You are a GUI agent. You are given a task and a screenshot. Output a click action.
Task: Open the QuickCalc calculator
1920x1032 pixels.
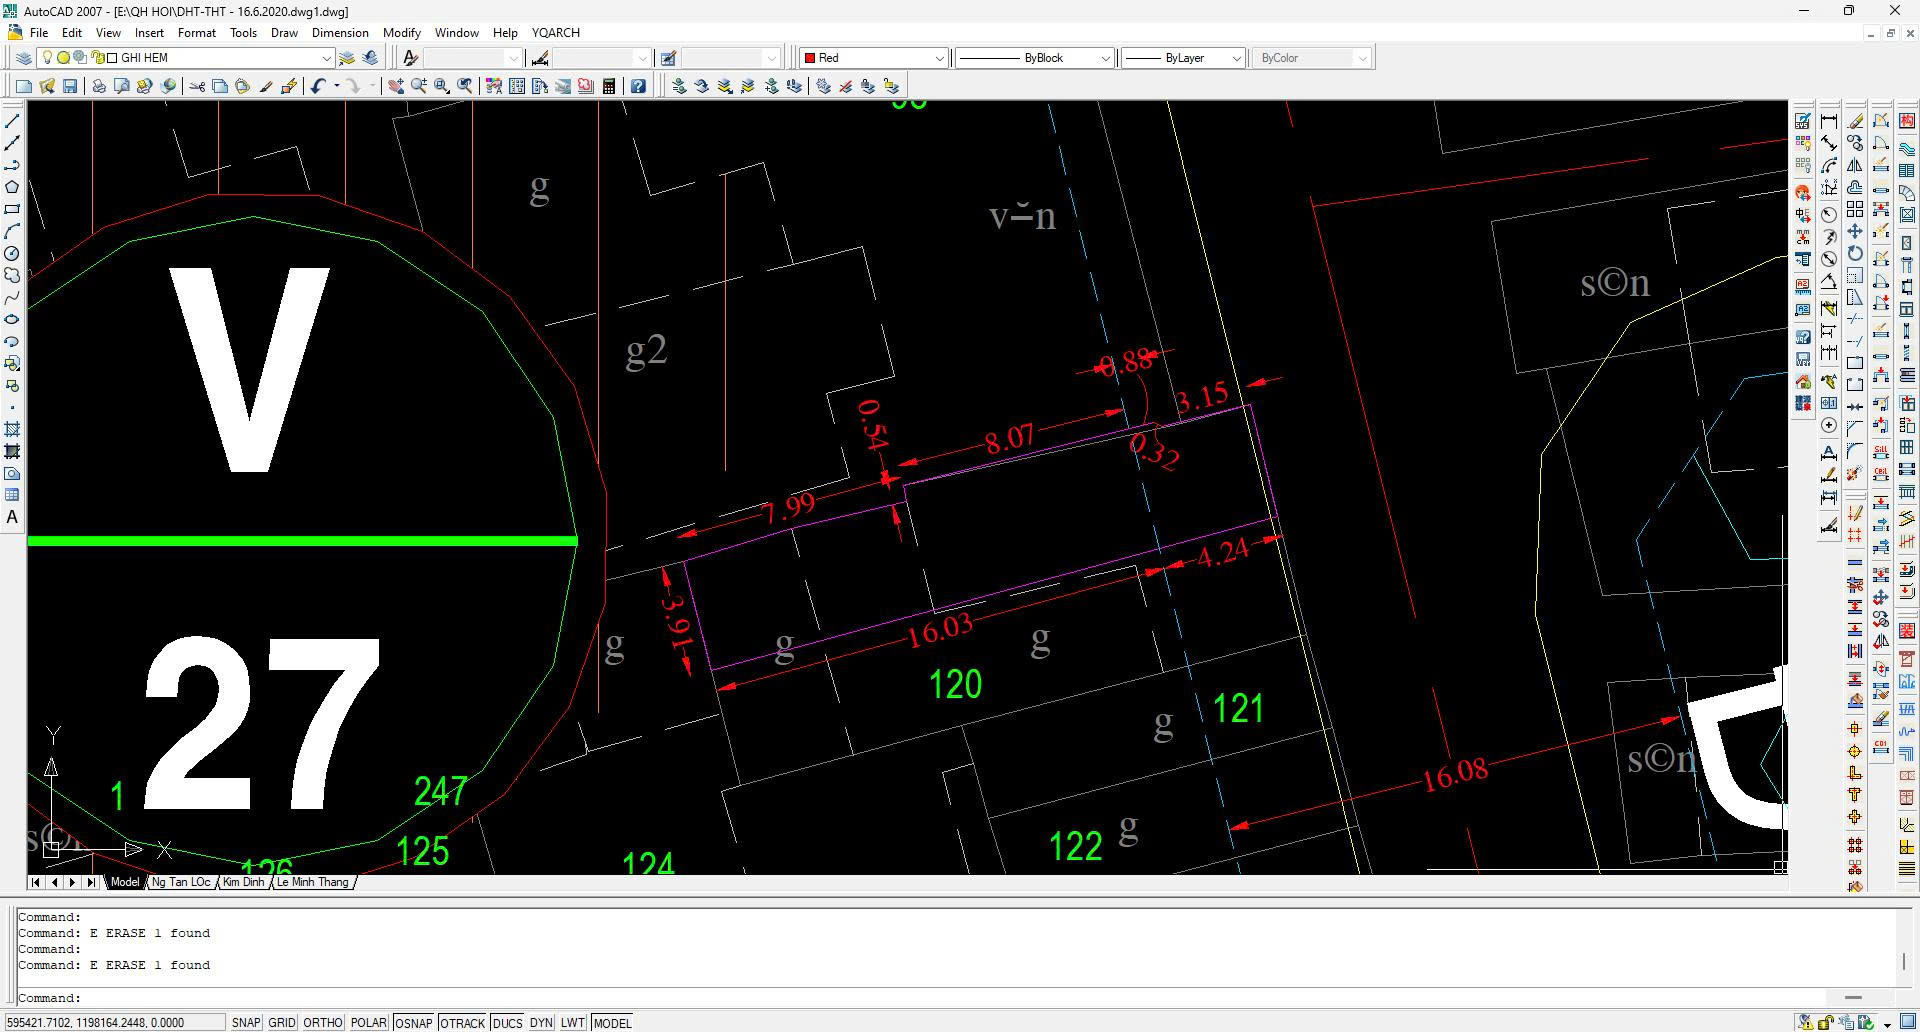(609, 87)
